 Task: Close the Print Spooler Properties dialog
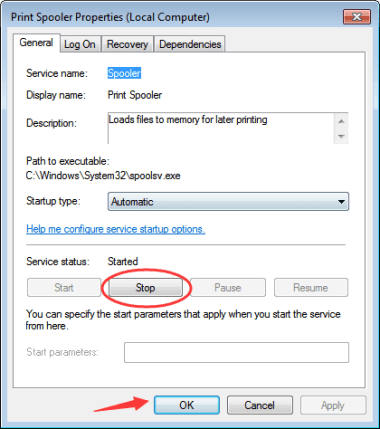pyautogui.click(x=357, y=16)
